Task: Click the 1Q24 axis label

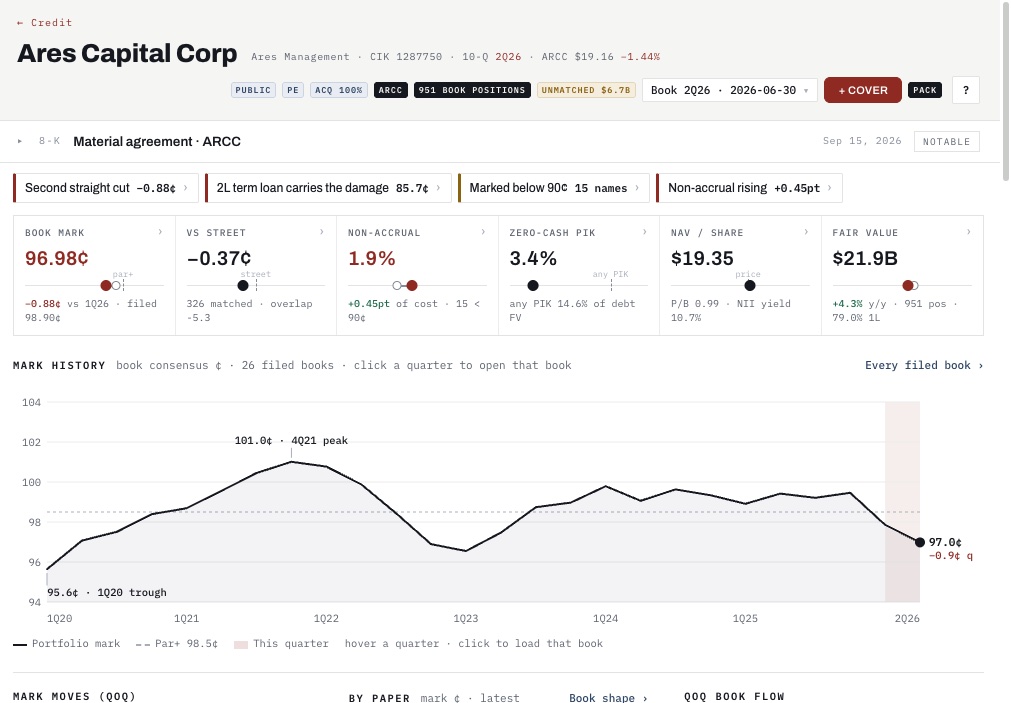Action: tap(605, 619)
